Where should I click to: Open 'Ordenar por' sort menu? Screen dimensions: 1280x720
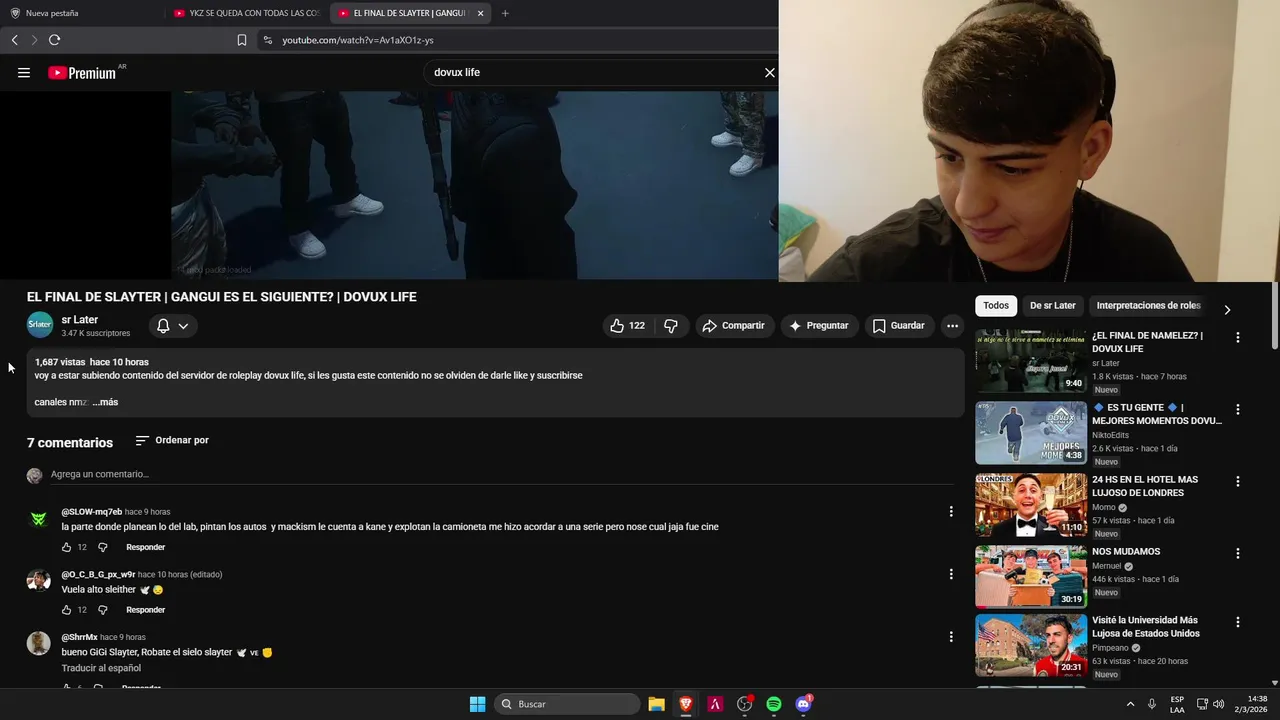(172, 440)
